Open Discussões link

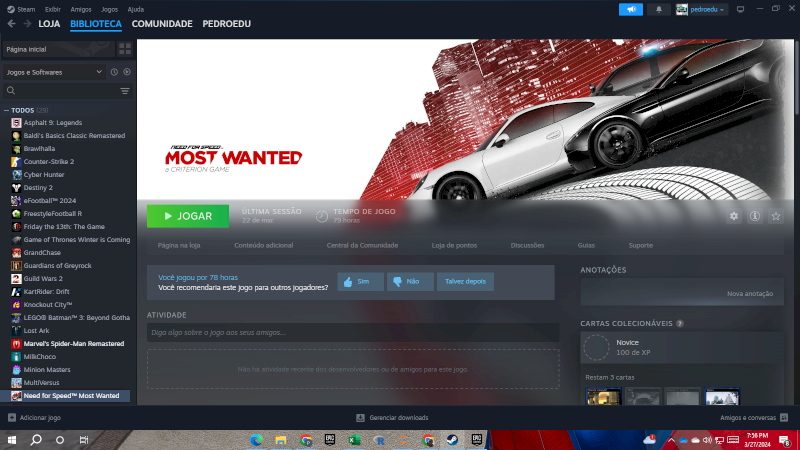(x=527, y=245)
